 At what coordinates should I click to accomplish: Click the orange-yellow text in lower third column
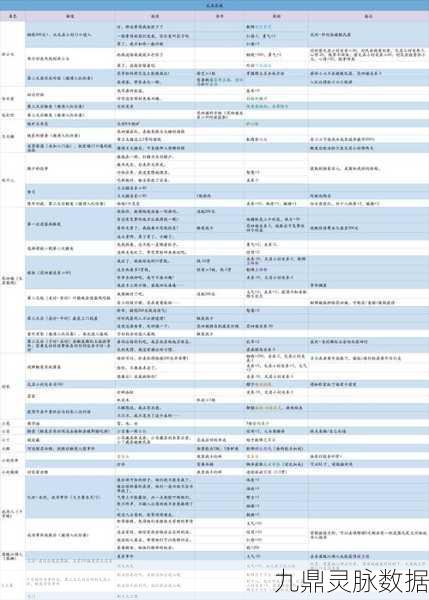tap(123, 456)
